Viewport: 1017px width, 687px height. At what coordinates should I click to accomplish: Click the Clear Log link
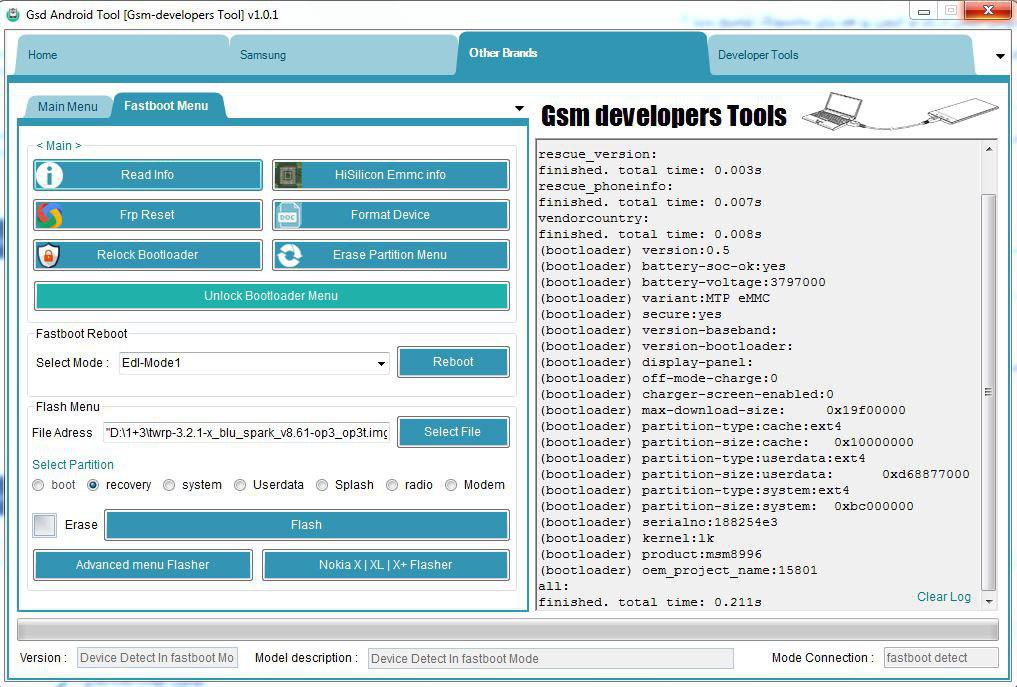pyautogui.click(x=944, y=597)
